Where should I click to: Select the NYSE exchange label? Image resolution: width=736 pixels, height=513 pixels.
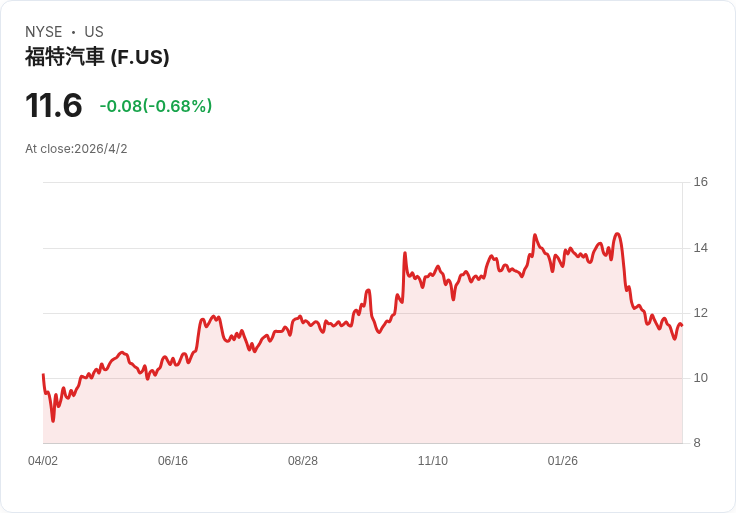pyautogui.click(x=44, y=32)
